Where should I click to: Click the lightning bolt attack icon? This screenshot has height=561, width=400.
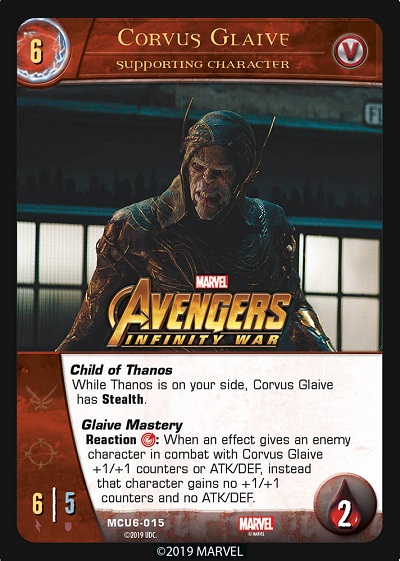38,526
